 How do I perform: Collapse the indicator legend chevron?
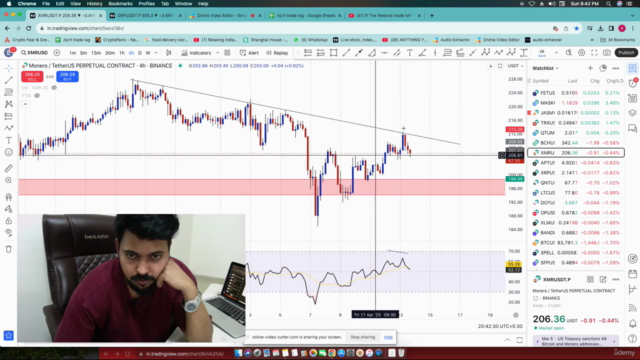[x=25, y=104]
